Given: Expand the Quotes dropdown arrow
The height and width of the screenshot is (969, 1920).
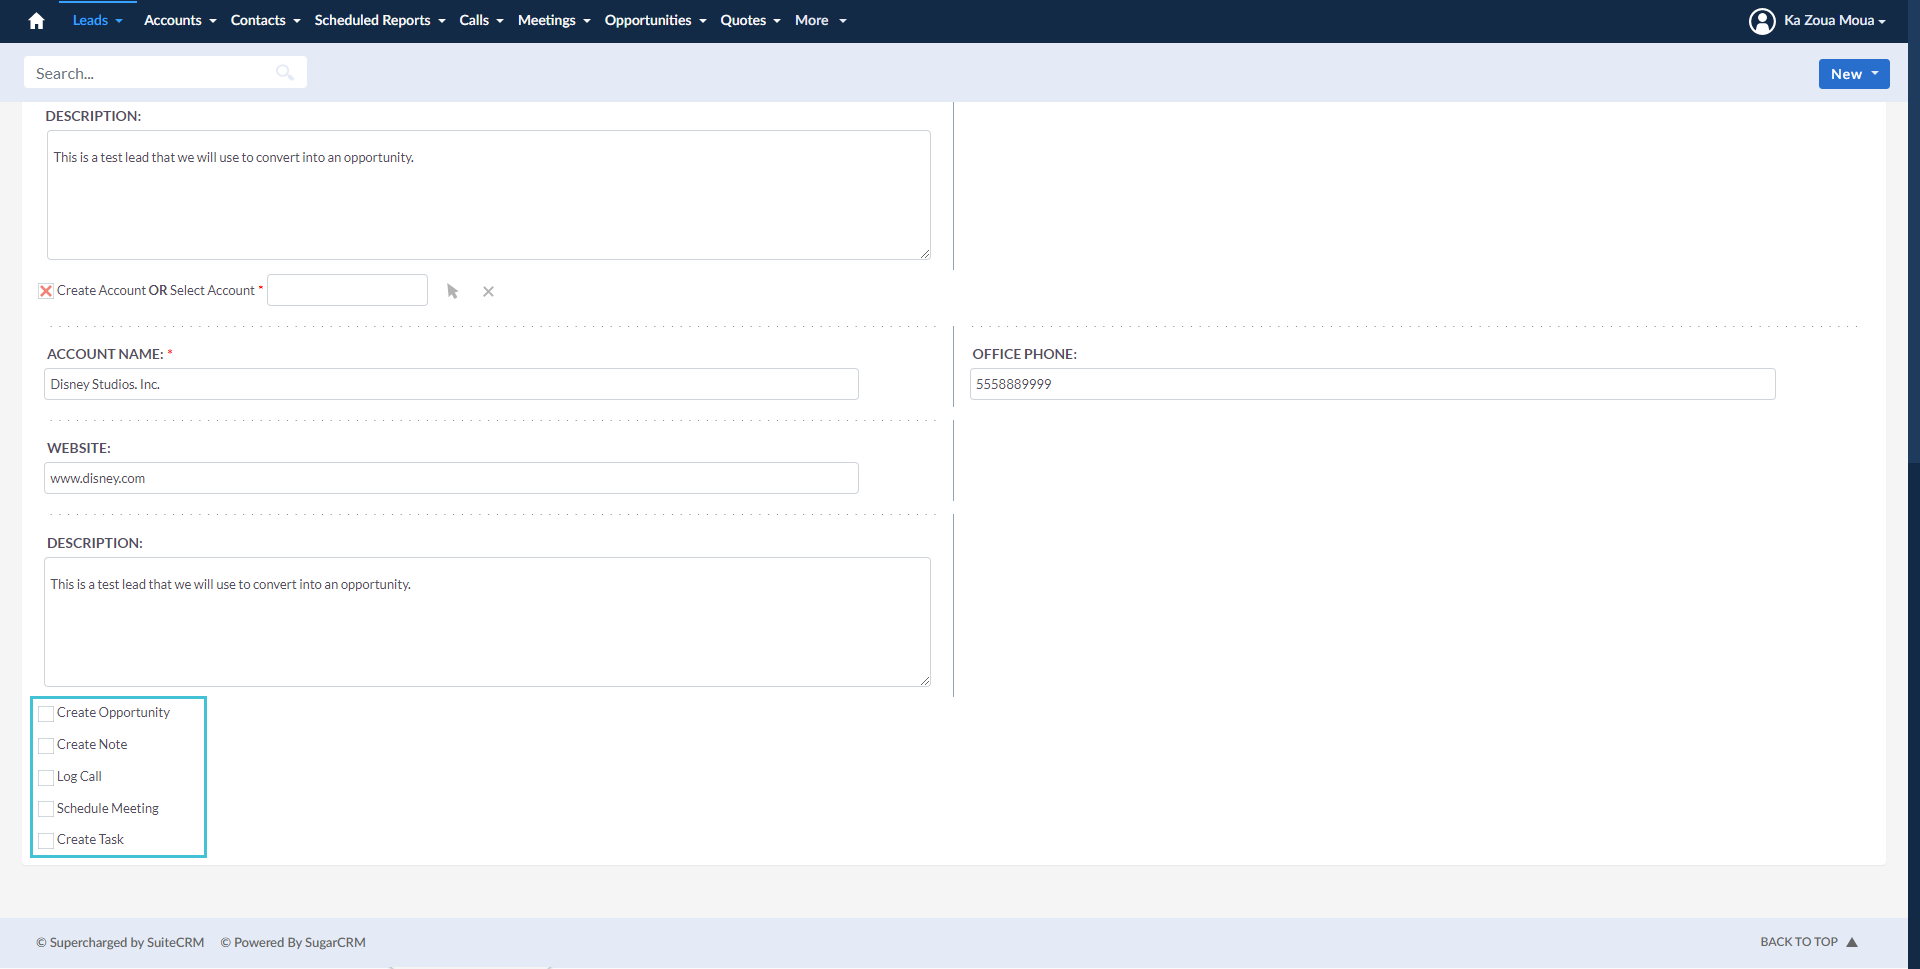Looking at the screenshot, I should tap(777, 21).
